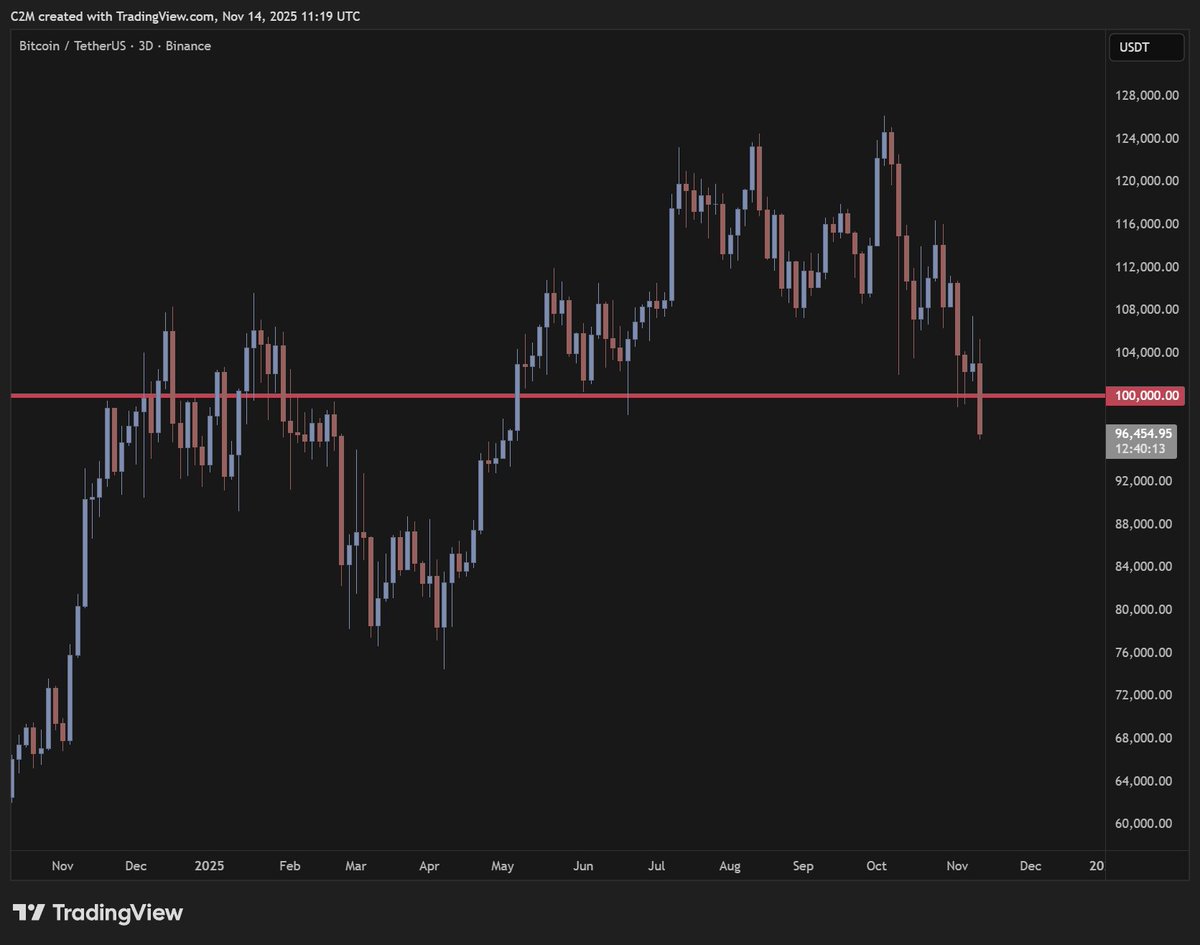Click the 72,000.00 price axis label

pyautogui.click(x=1145, y=695)
